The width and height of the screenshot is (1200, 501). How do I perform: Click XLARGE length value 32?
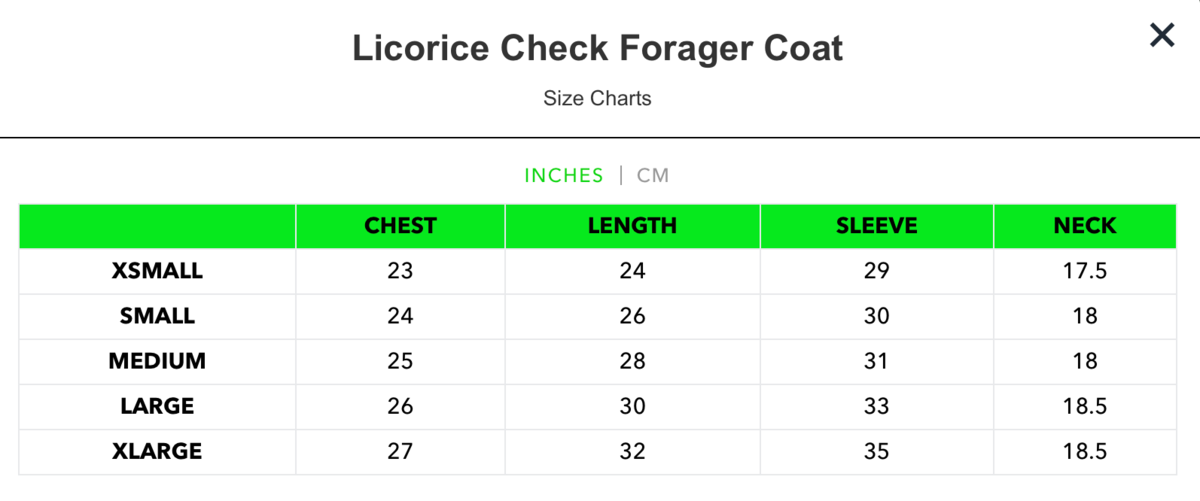pos(632,452)
